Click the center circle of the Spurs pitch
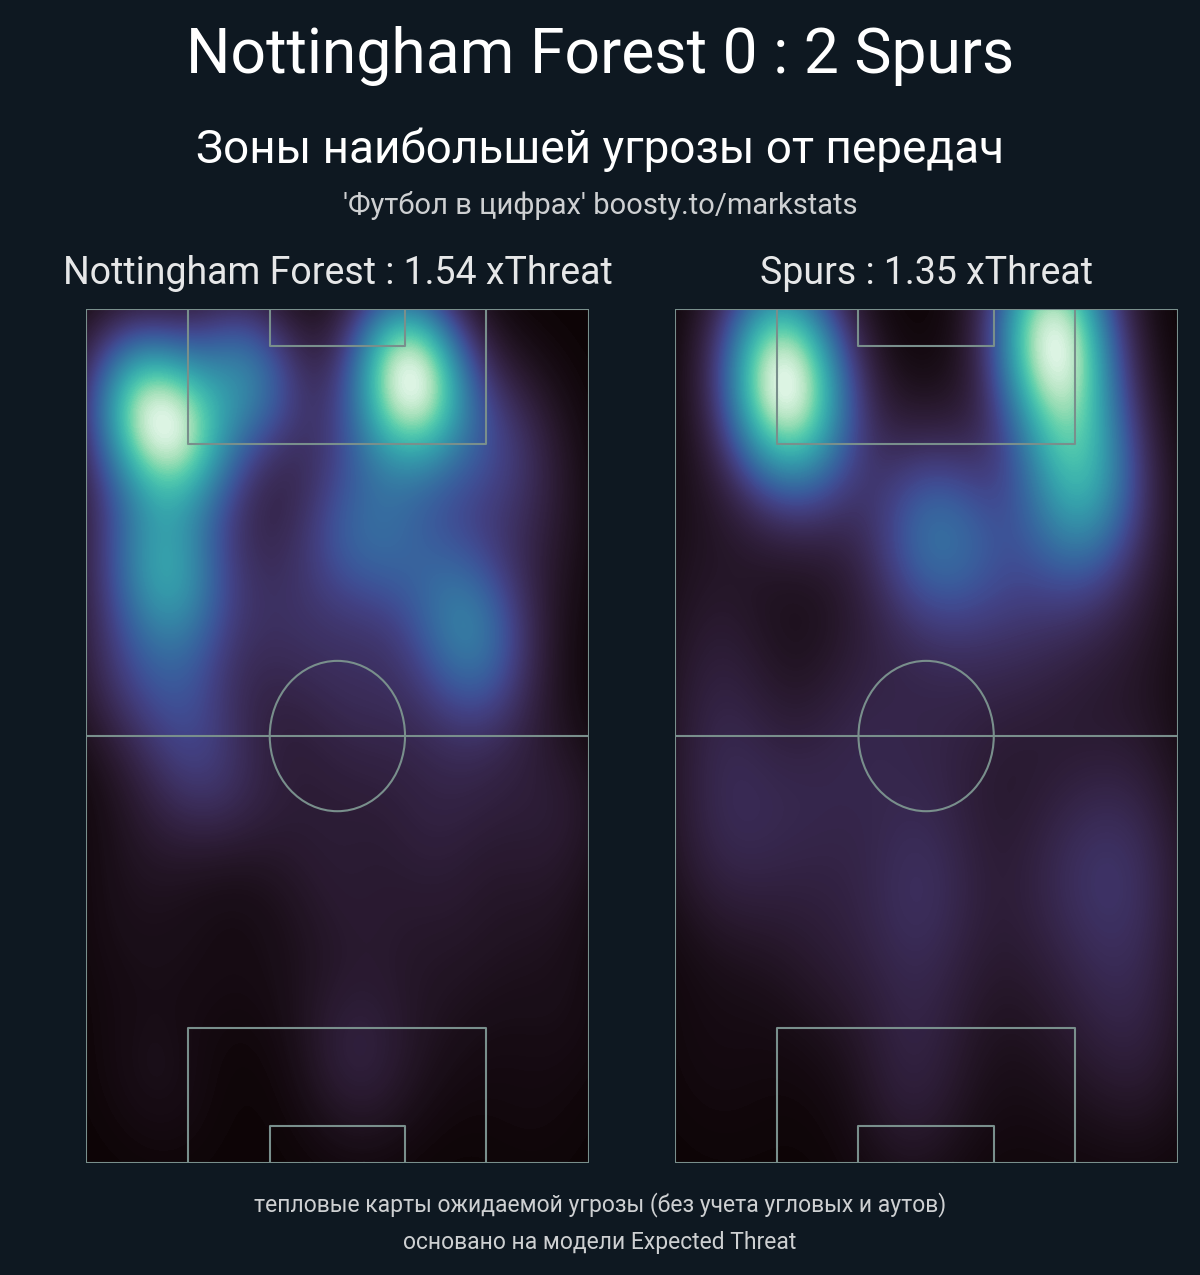 click(926, 736)
